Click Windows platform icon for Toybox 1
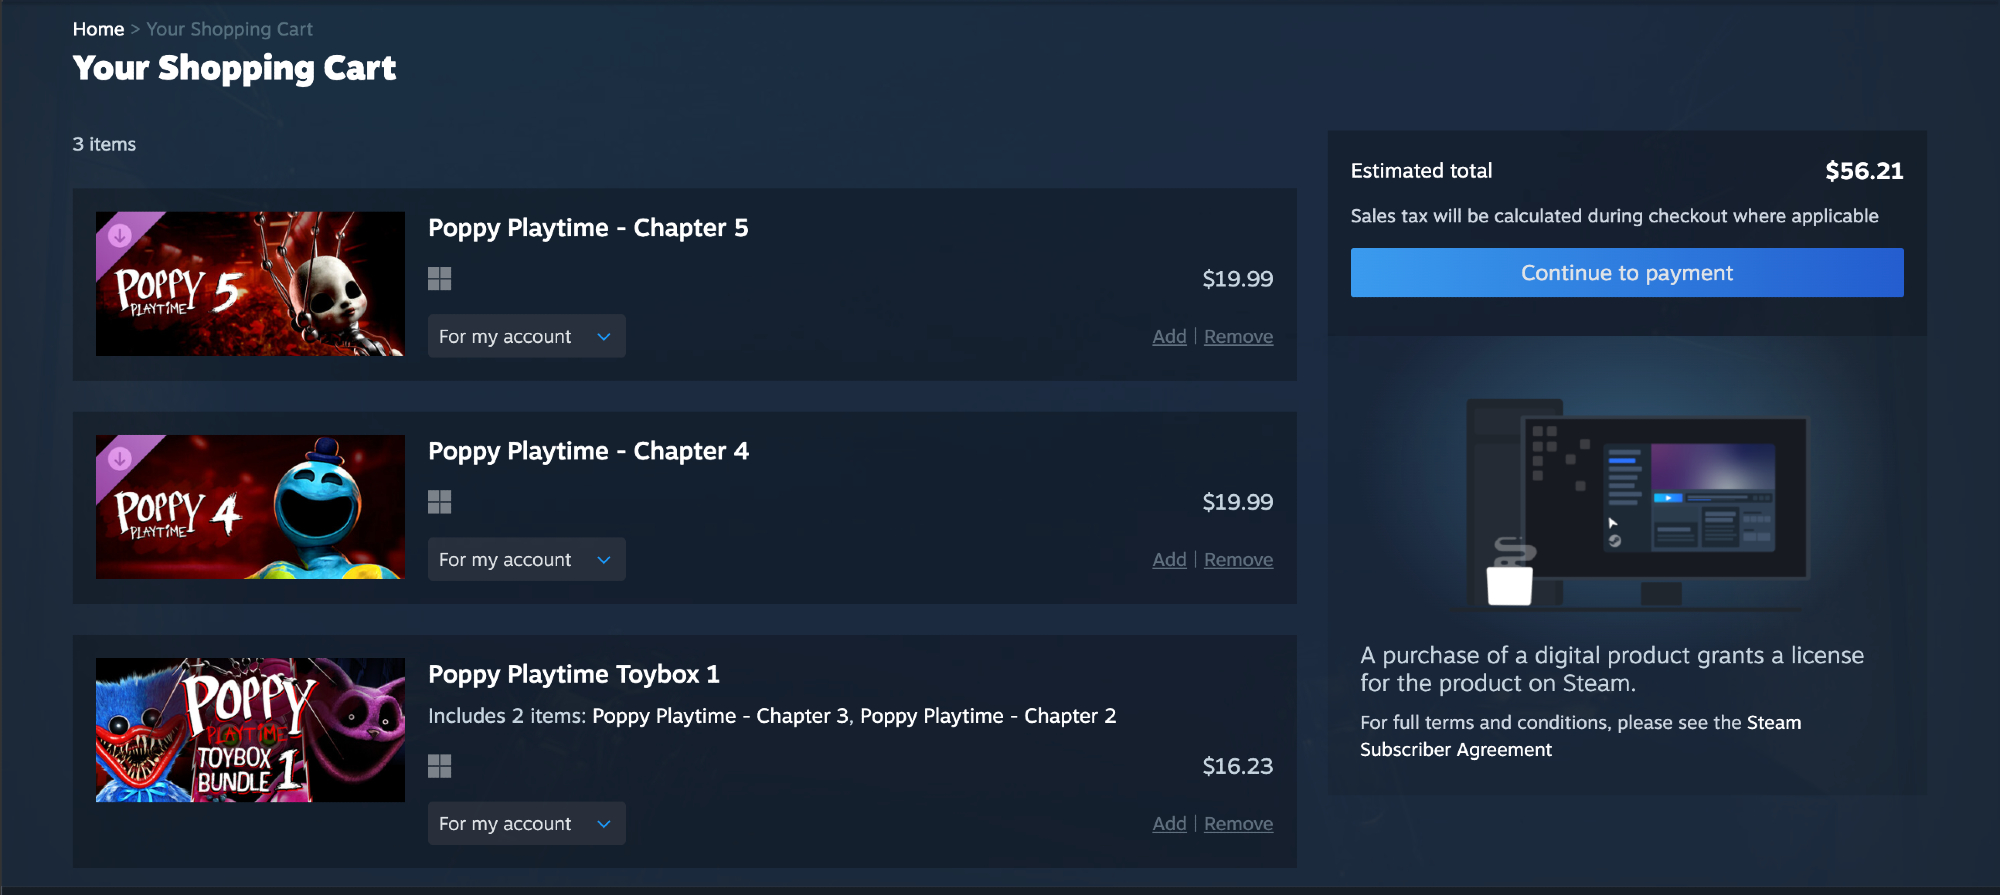 coord(439,766)
